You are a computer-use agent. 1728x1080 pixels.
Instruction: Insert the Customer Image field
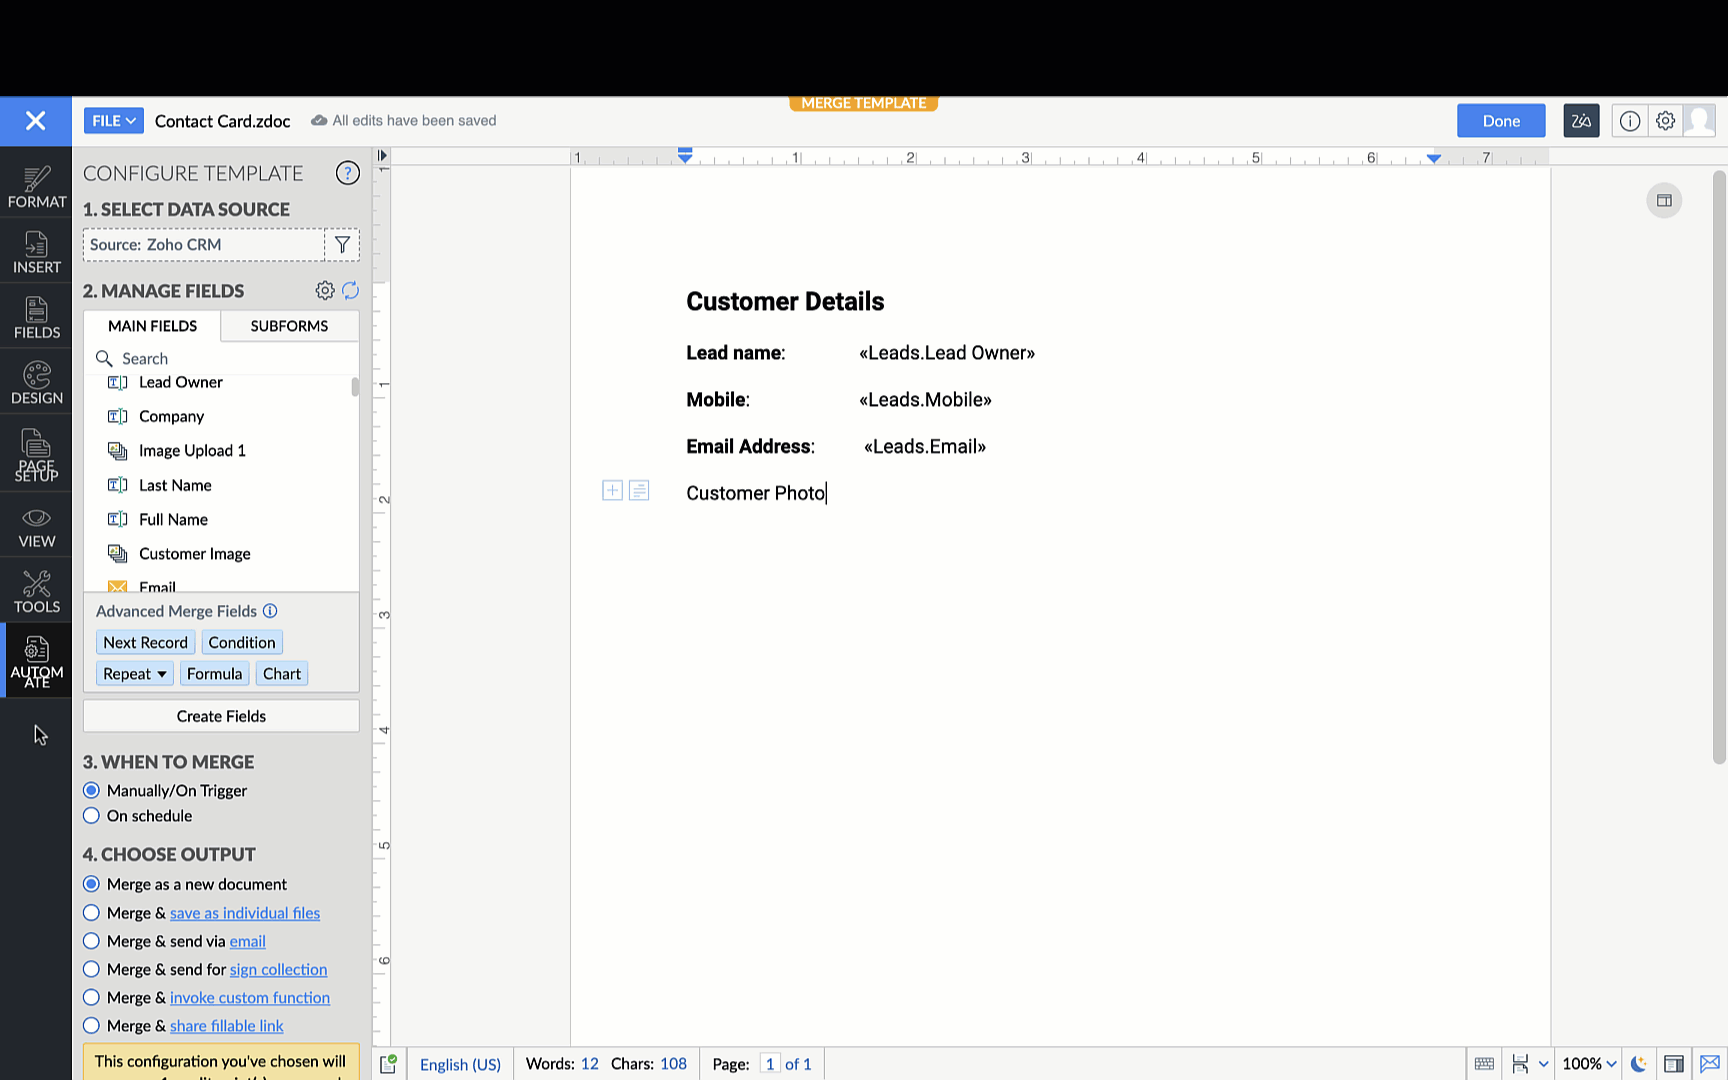pyautogui.click(x=194, y=554)
